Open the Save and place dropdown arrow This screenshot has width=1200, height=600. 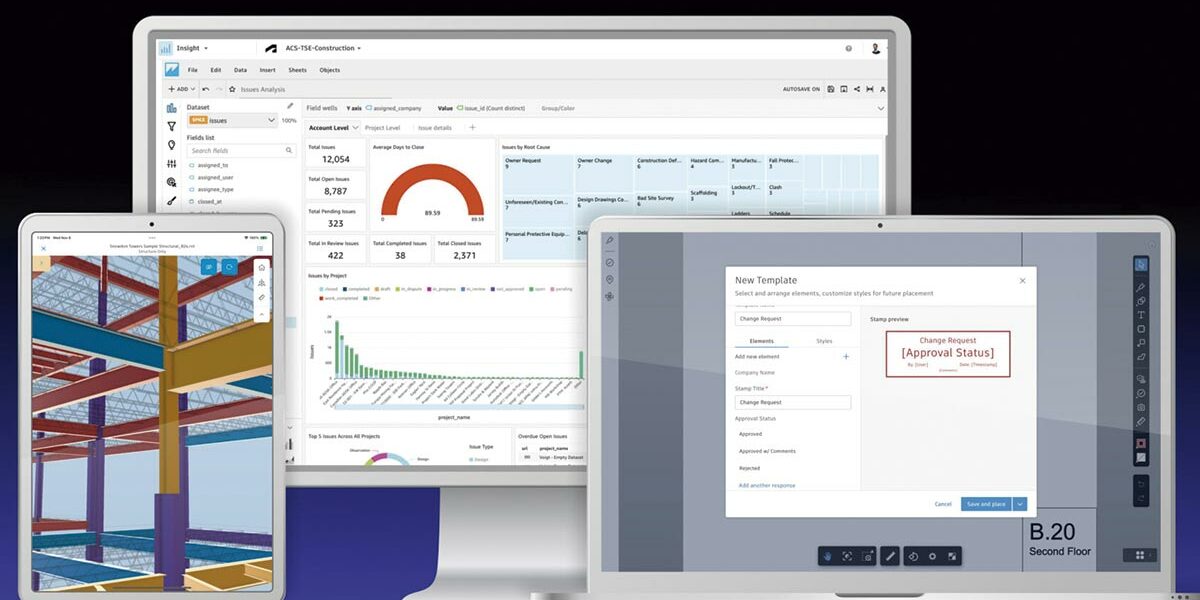coord(1019,504)
